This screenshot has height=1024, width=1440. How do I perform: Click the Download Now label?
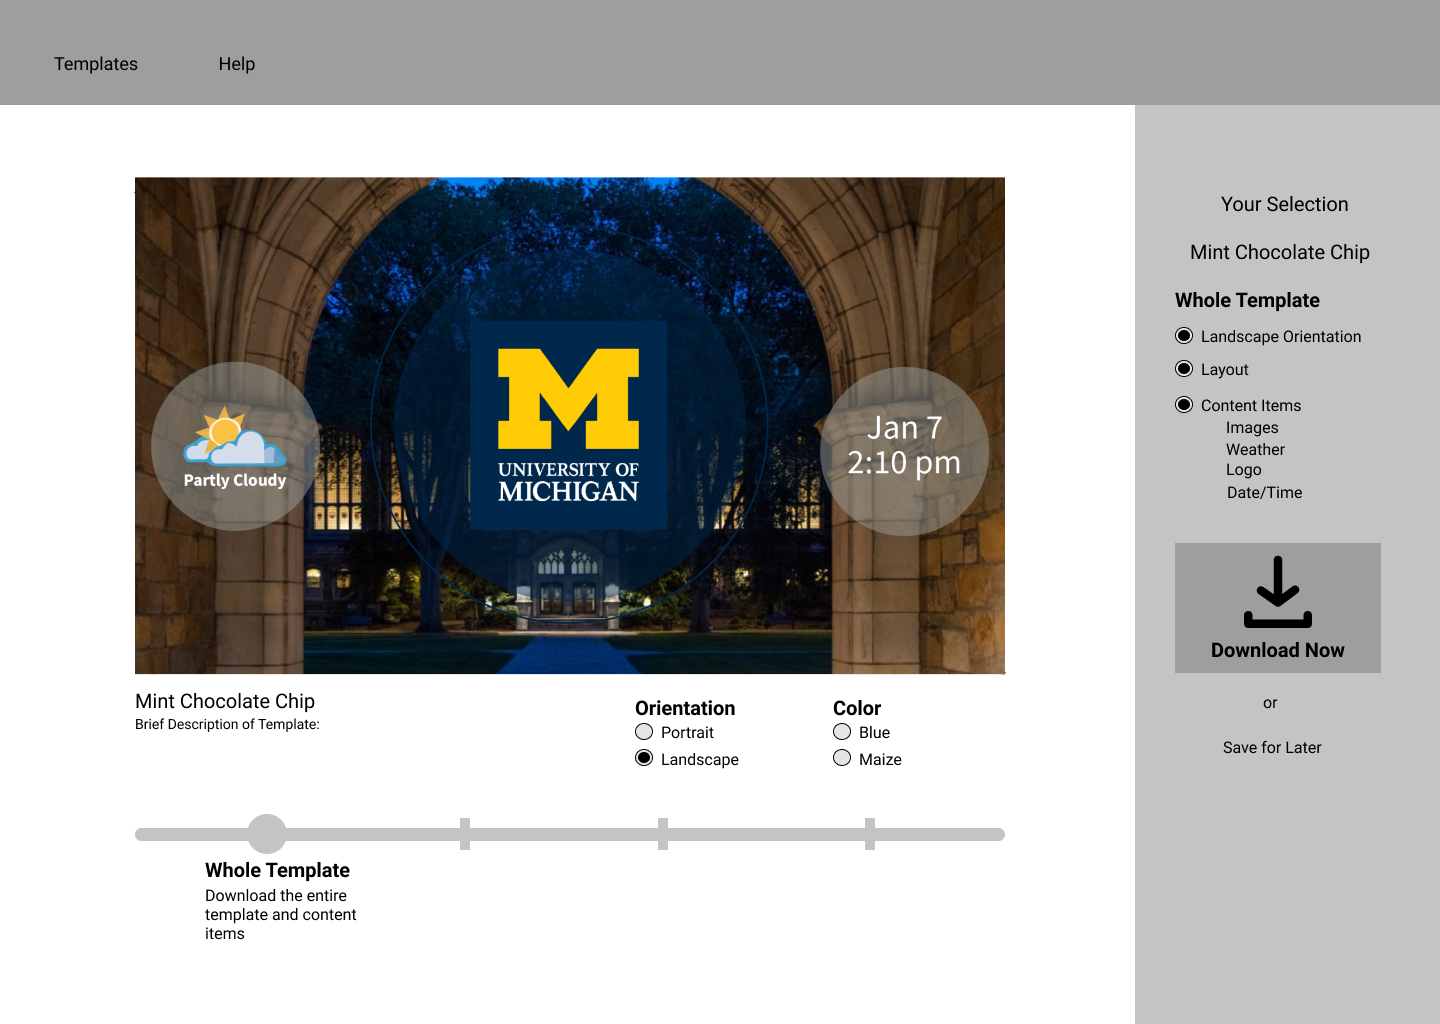pos(1278,650)
